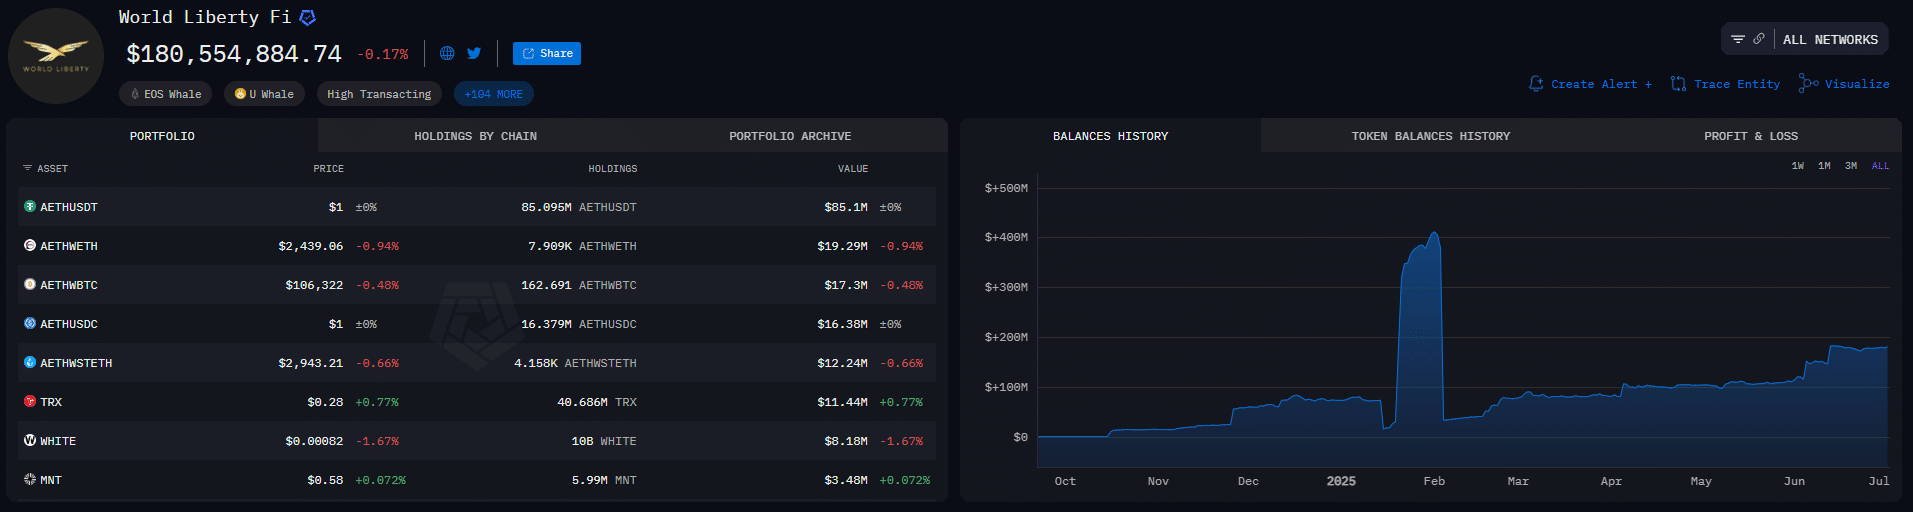The width and height of the screenshot is (1913, 512).
Task: Open the website globe icon
Action: tap(447, 53)
